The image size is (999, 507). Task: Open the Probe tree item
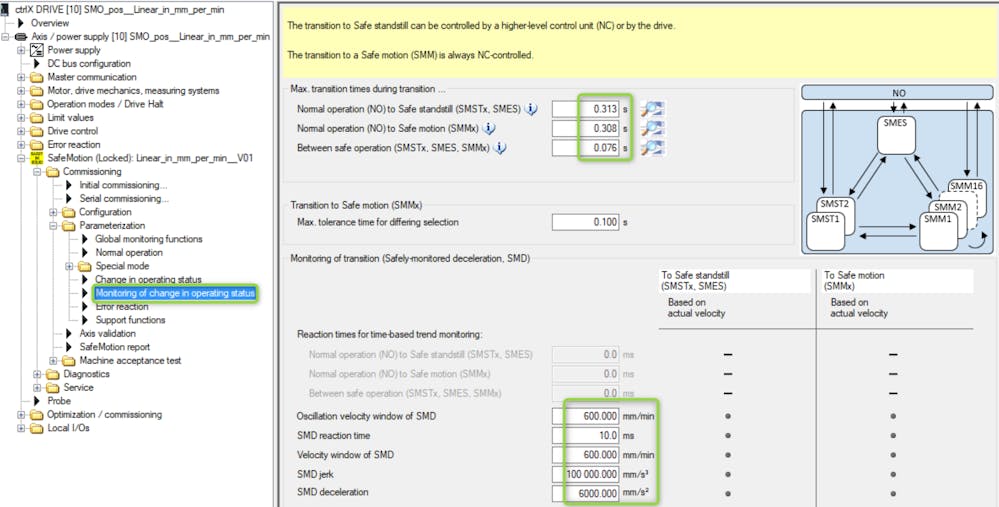pyautogui.click(x=59, y=401)
